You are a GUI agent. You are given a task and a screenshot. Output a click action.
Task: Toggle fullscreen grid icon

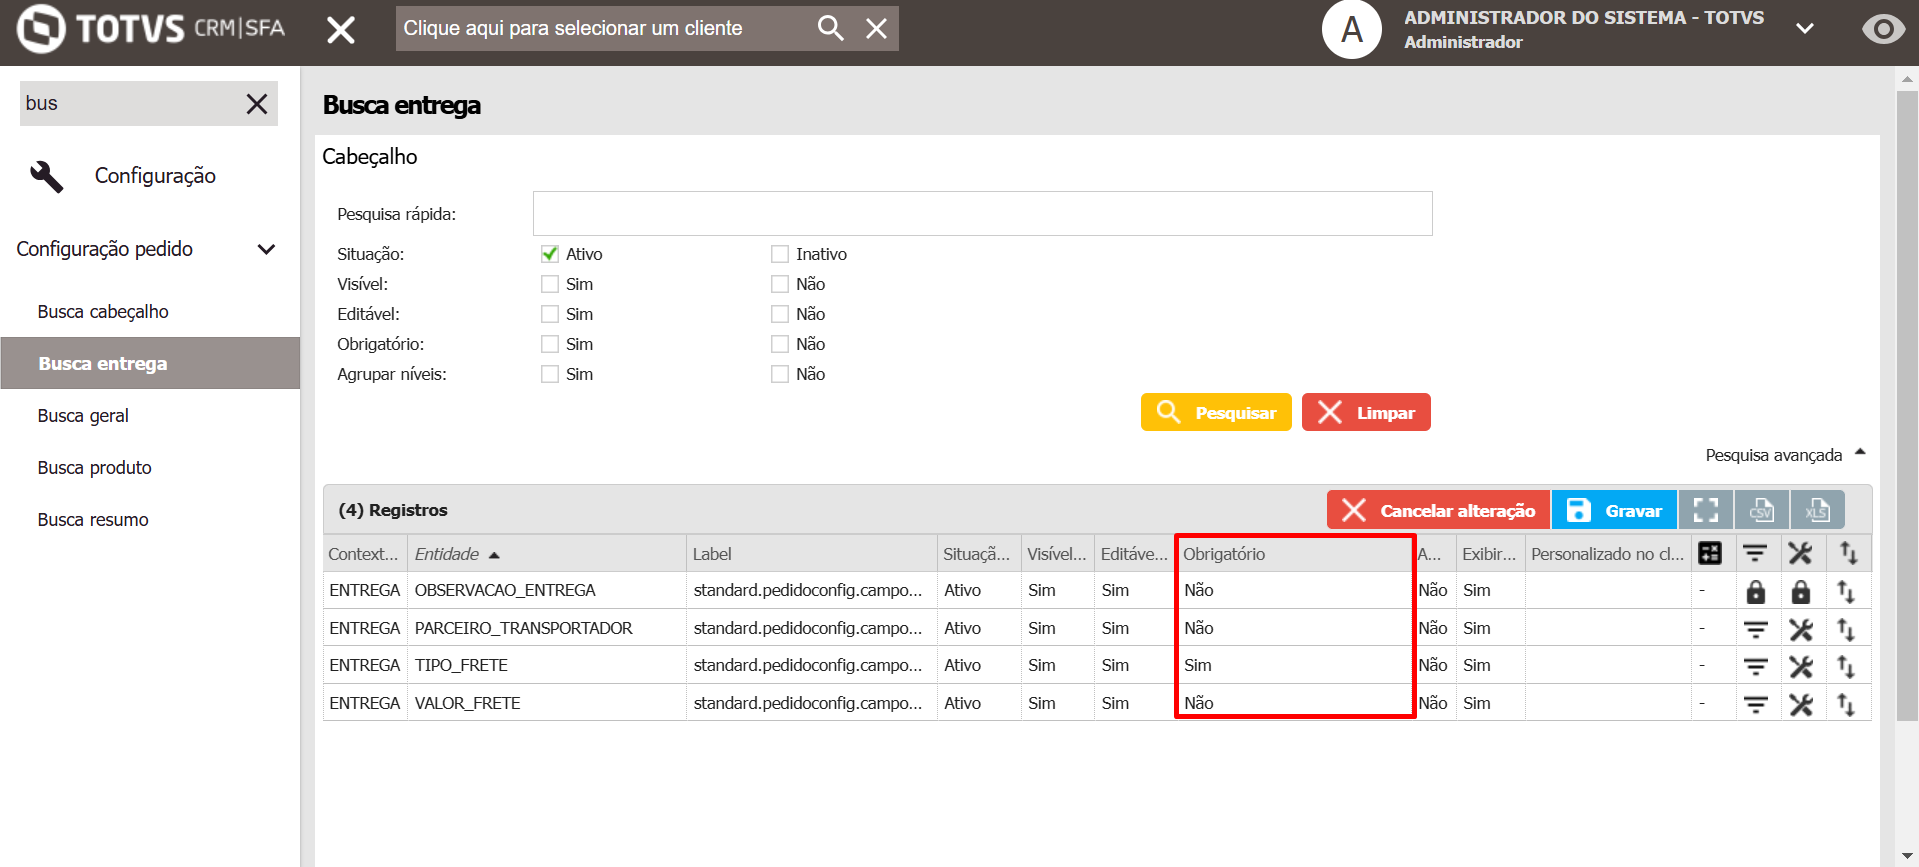pyautogui.click(x=1706, y=510)
